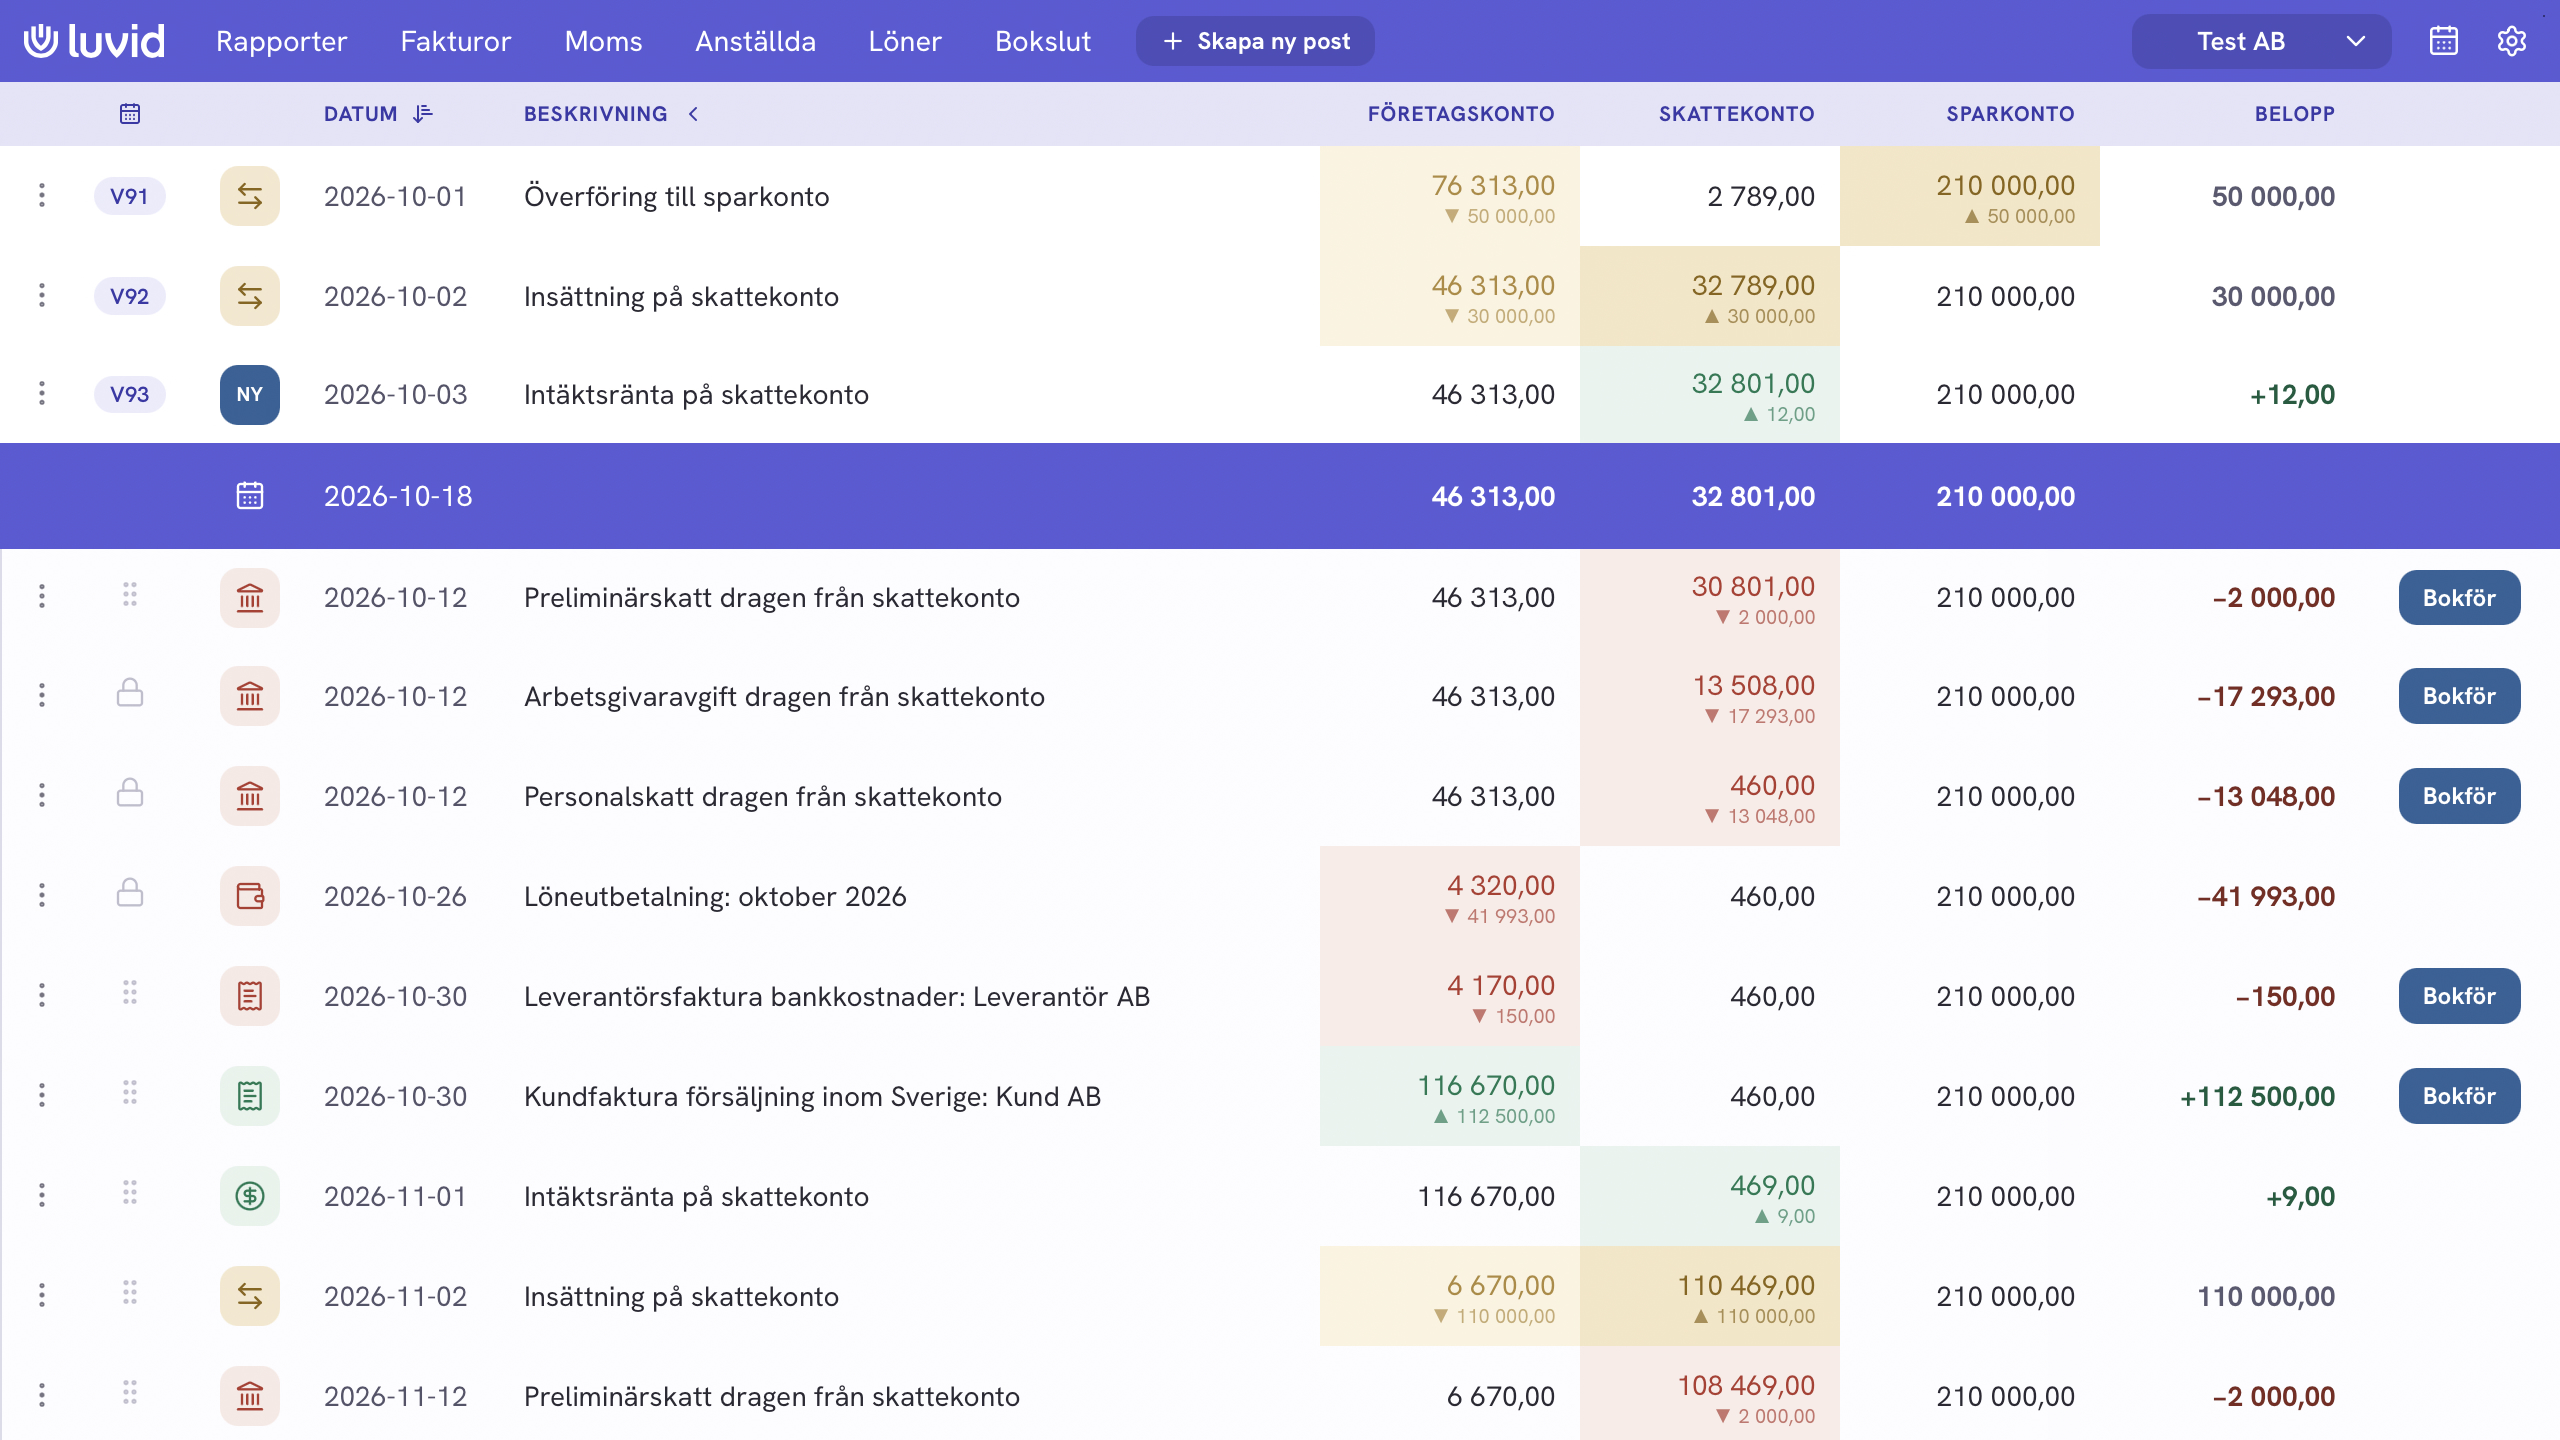Image resolution: width=2560 pixels, height=1440 pixels.
Task: Open the Löner section
Action: point(905,41)
